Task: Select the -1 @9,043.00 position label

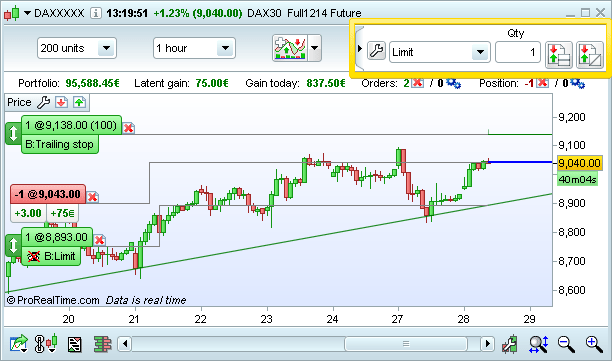Action: pyautogui.click(x=48, y=194)
